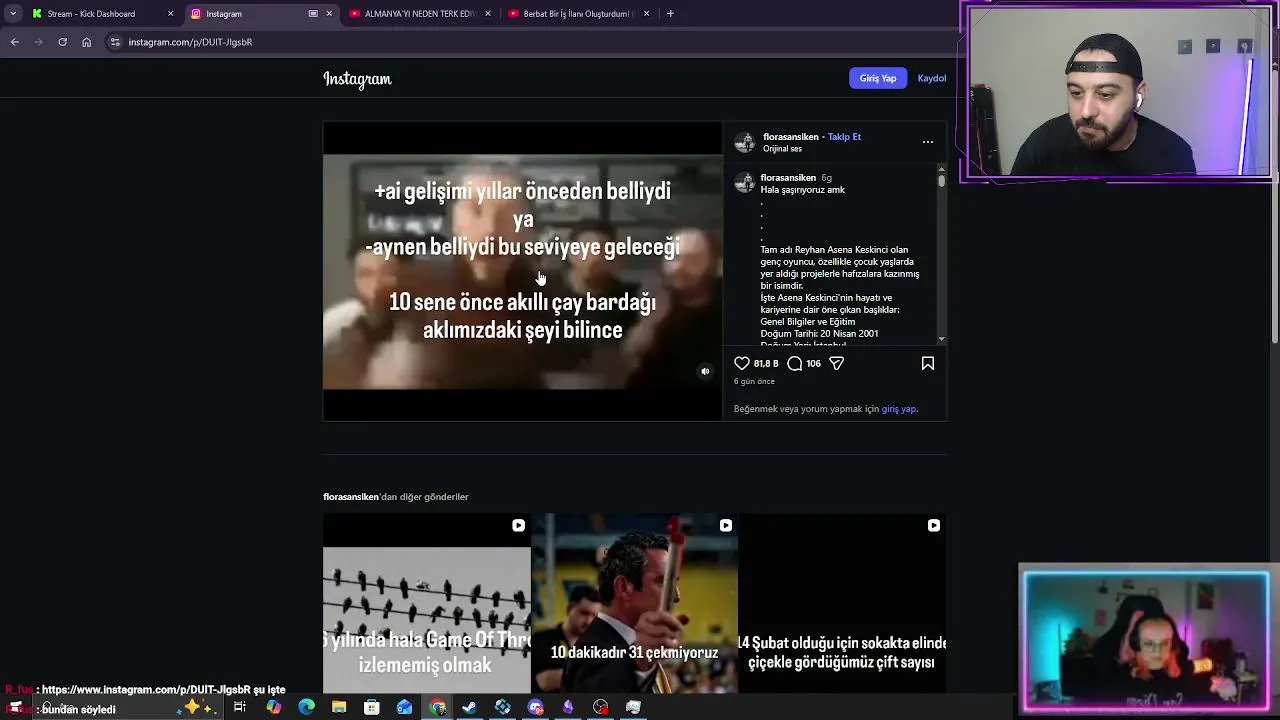The image size is (1280, 720).
Task: Open a new browser tab
Action: (670, 14)
